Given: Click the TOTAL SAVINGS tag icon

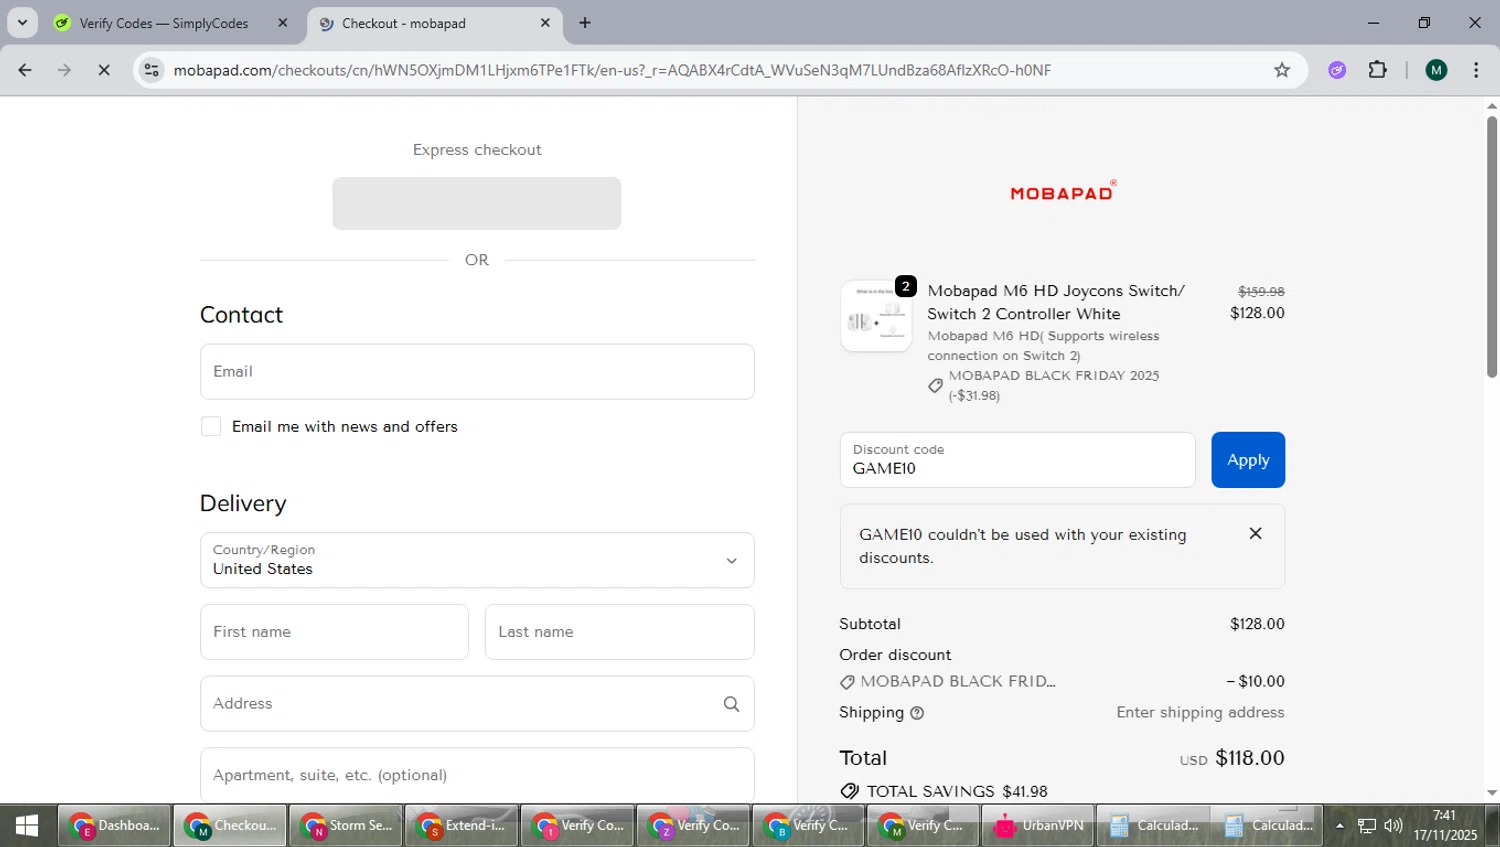Looking at the screenshot, I should point(850,791).
